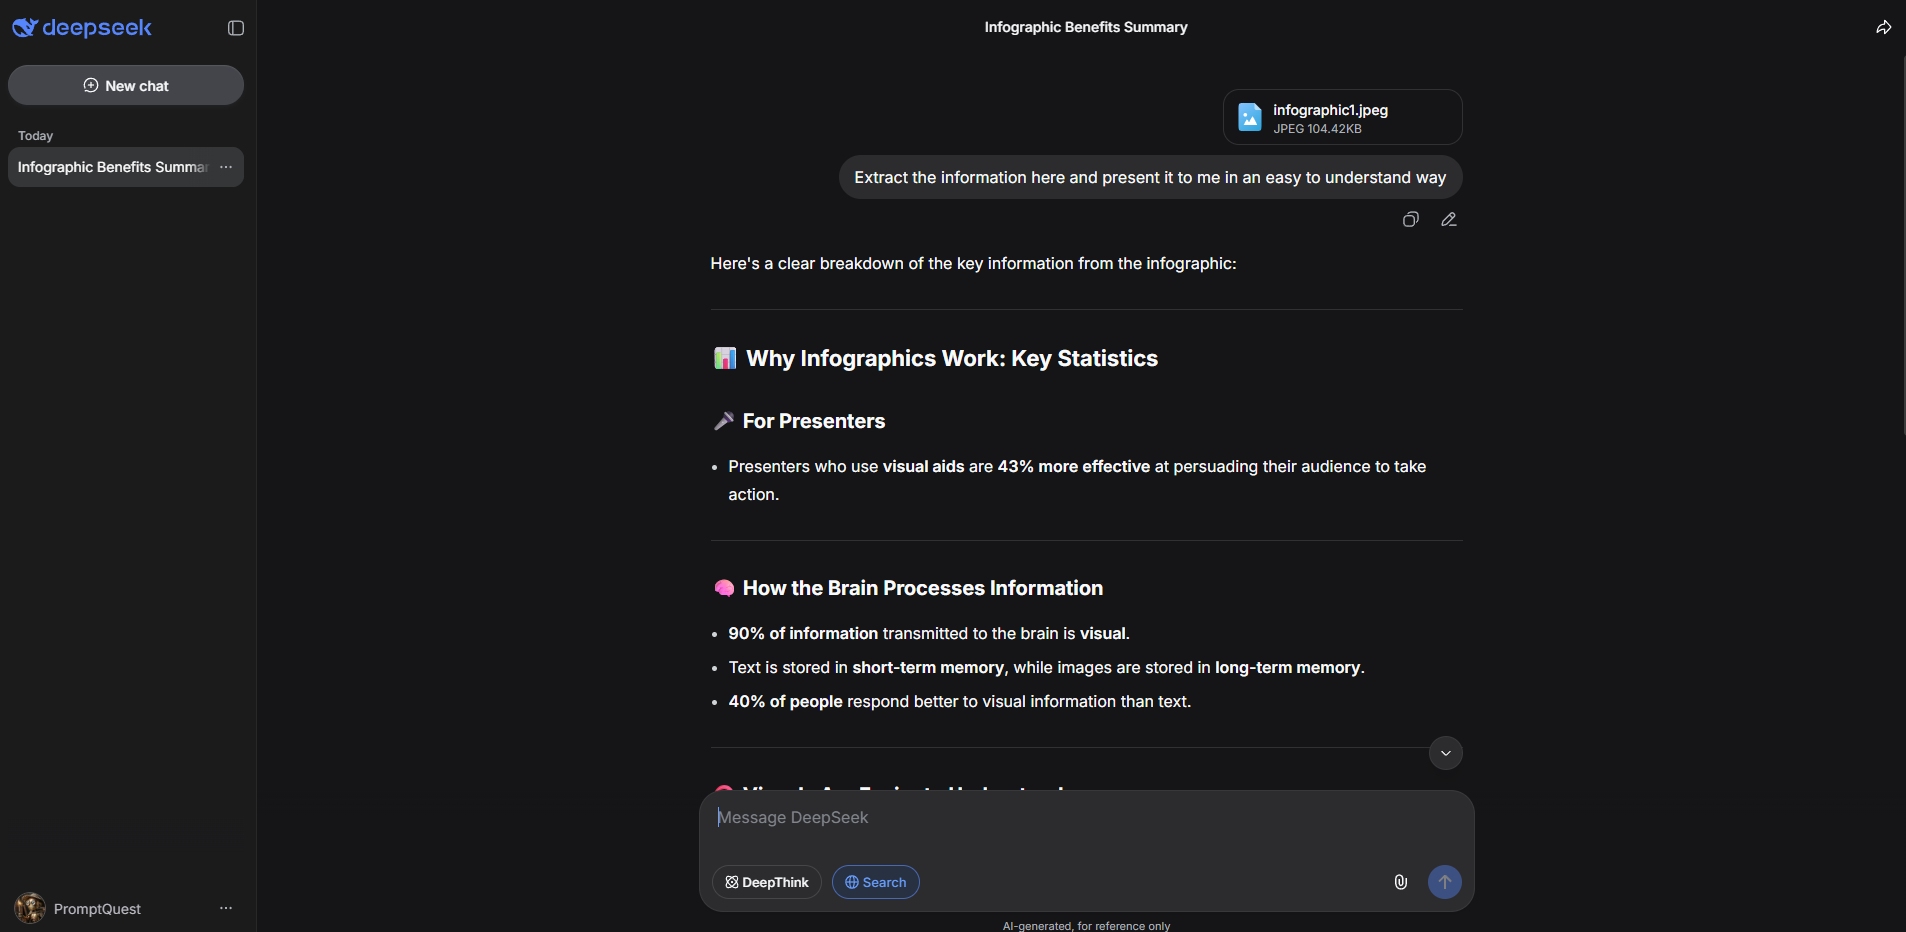Select Infographic Benefits Summary chat in sidebar
Screen dimensions: 1906x932
click(x=112, y=167)
